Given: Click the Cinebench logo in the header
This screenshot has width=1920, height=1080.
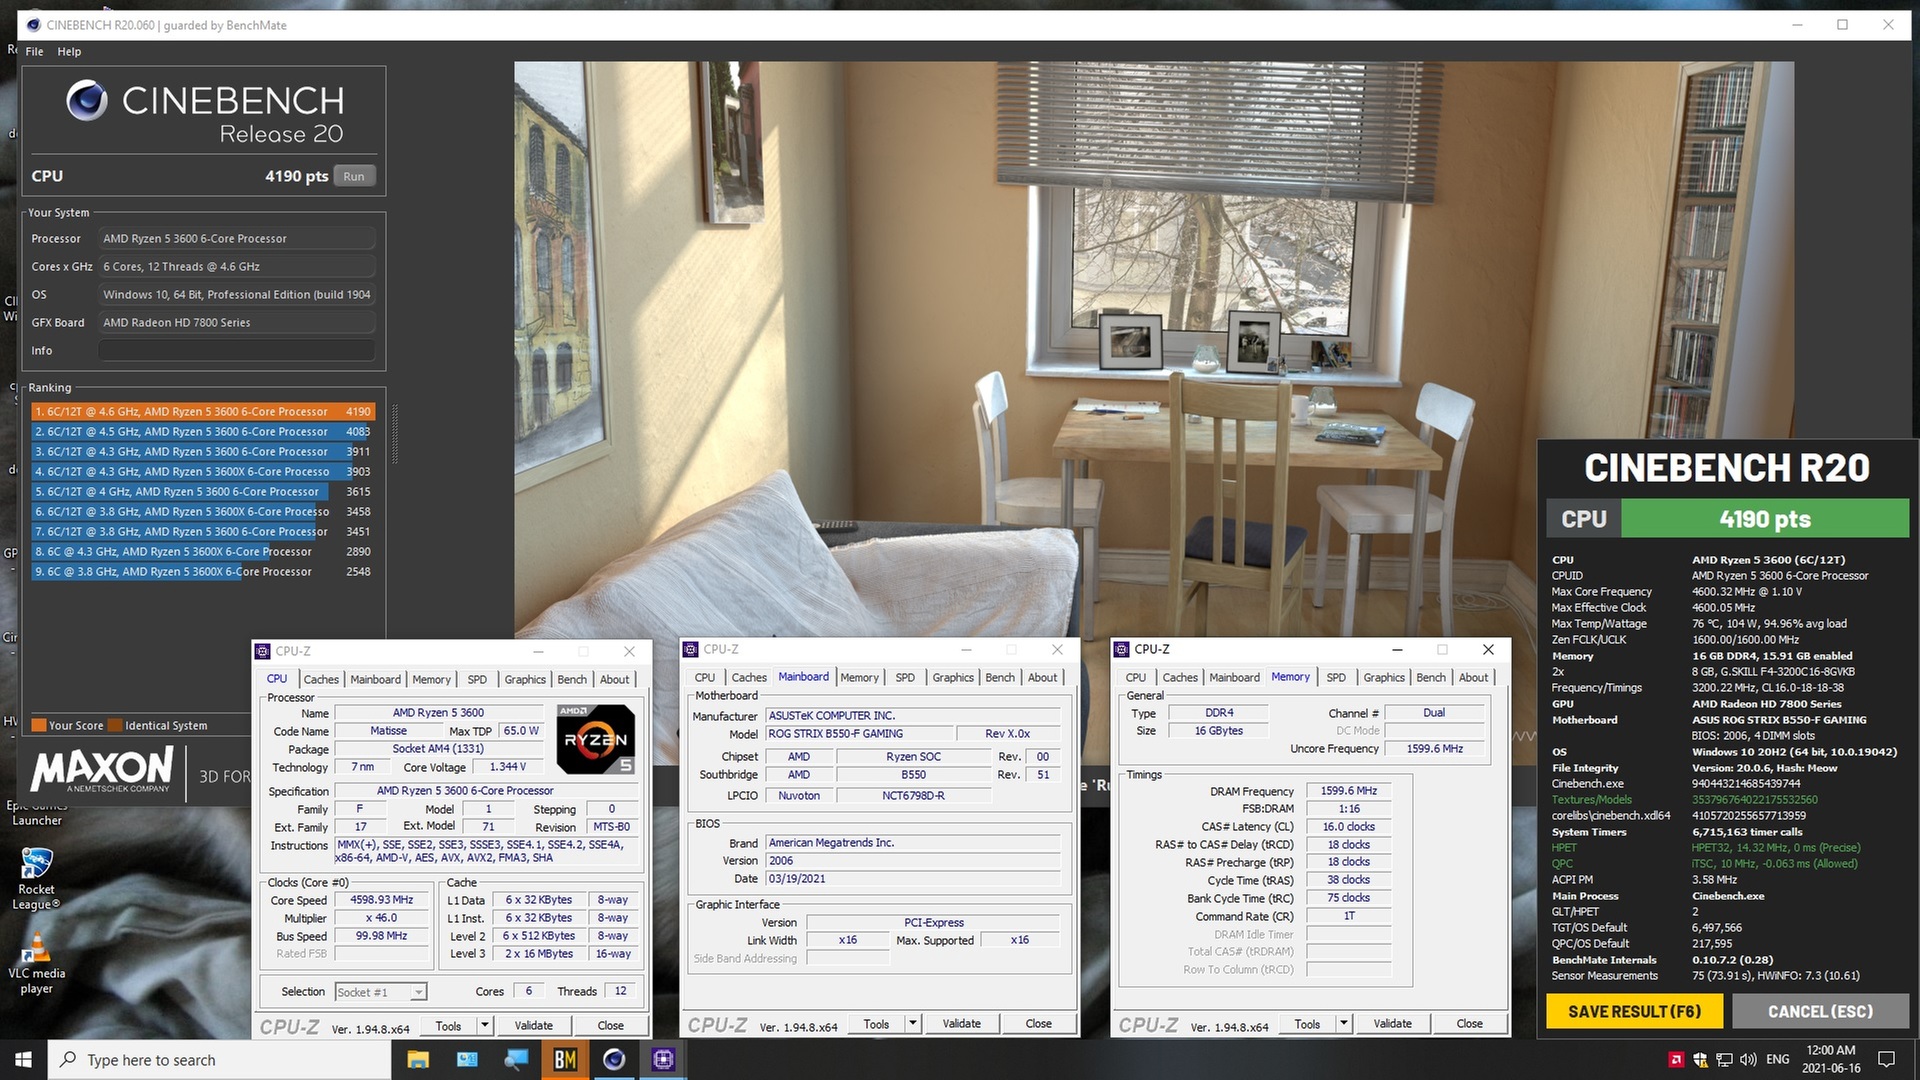Looking at the screenshot, I should pos(87,101).
